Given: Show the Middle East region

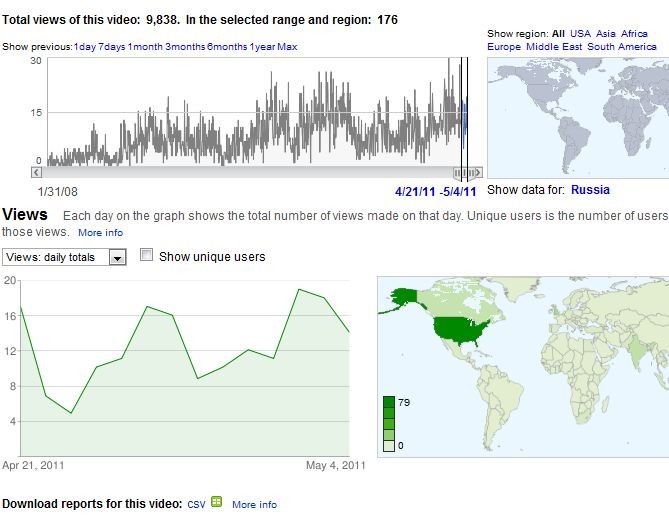Looking at the screenshot, I should pos(554,47).
